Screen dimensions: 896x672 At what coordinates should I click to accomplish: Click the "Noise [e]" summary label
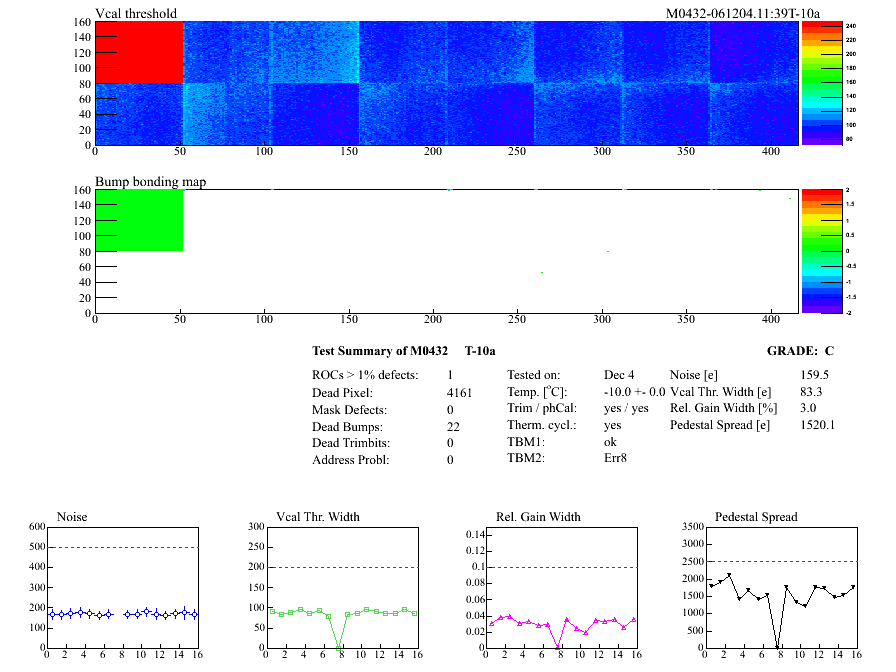click(694, 375)
